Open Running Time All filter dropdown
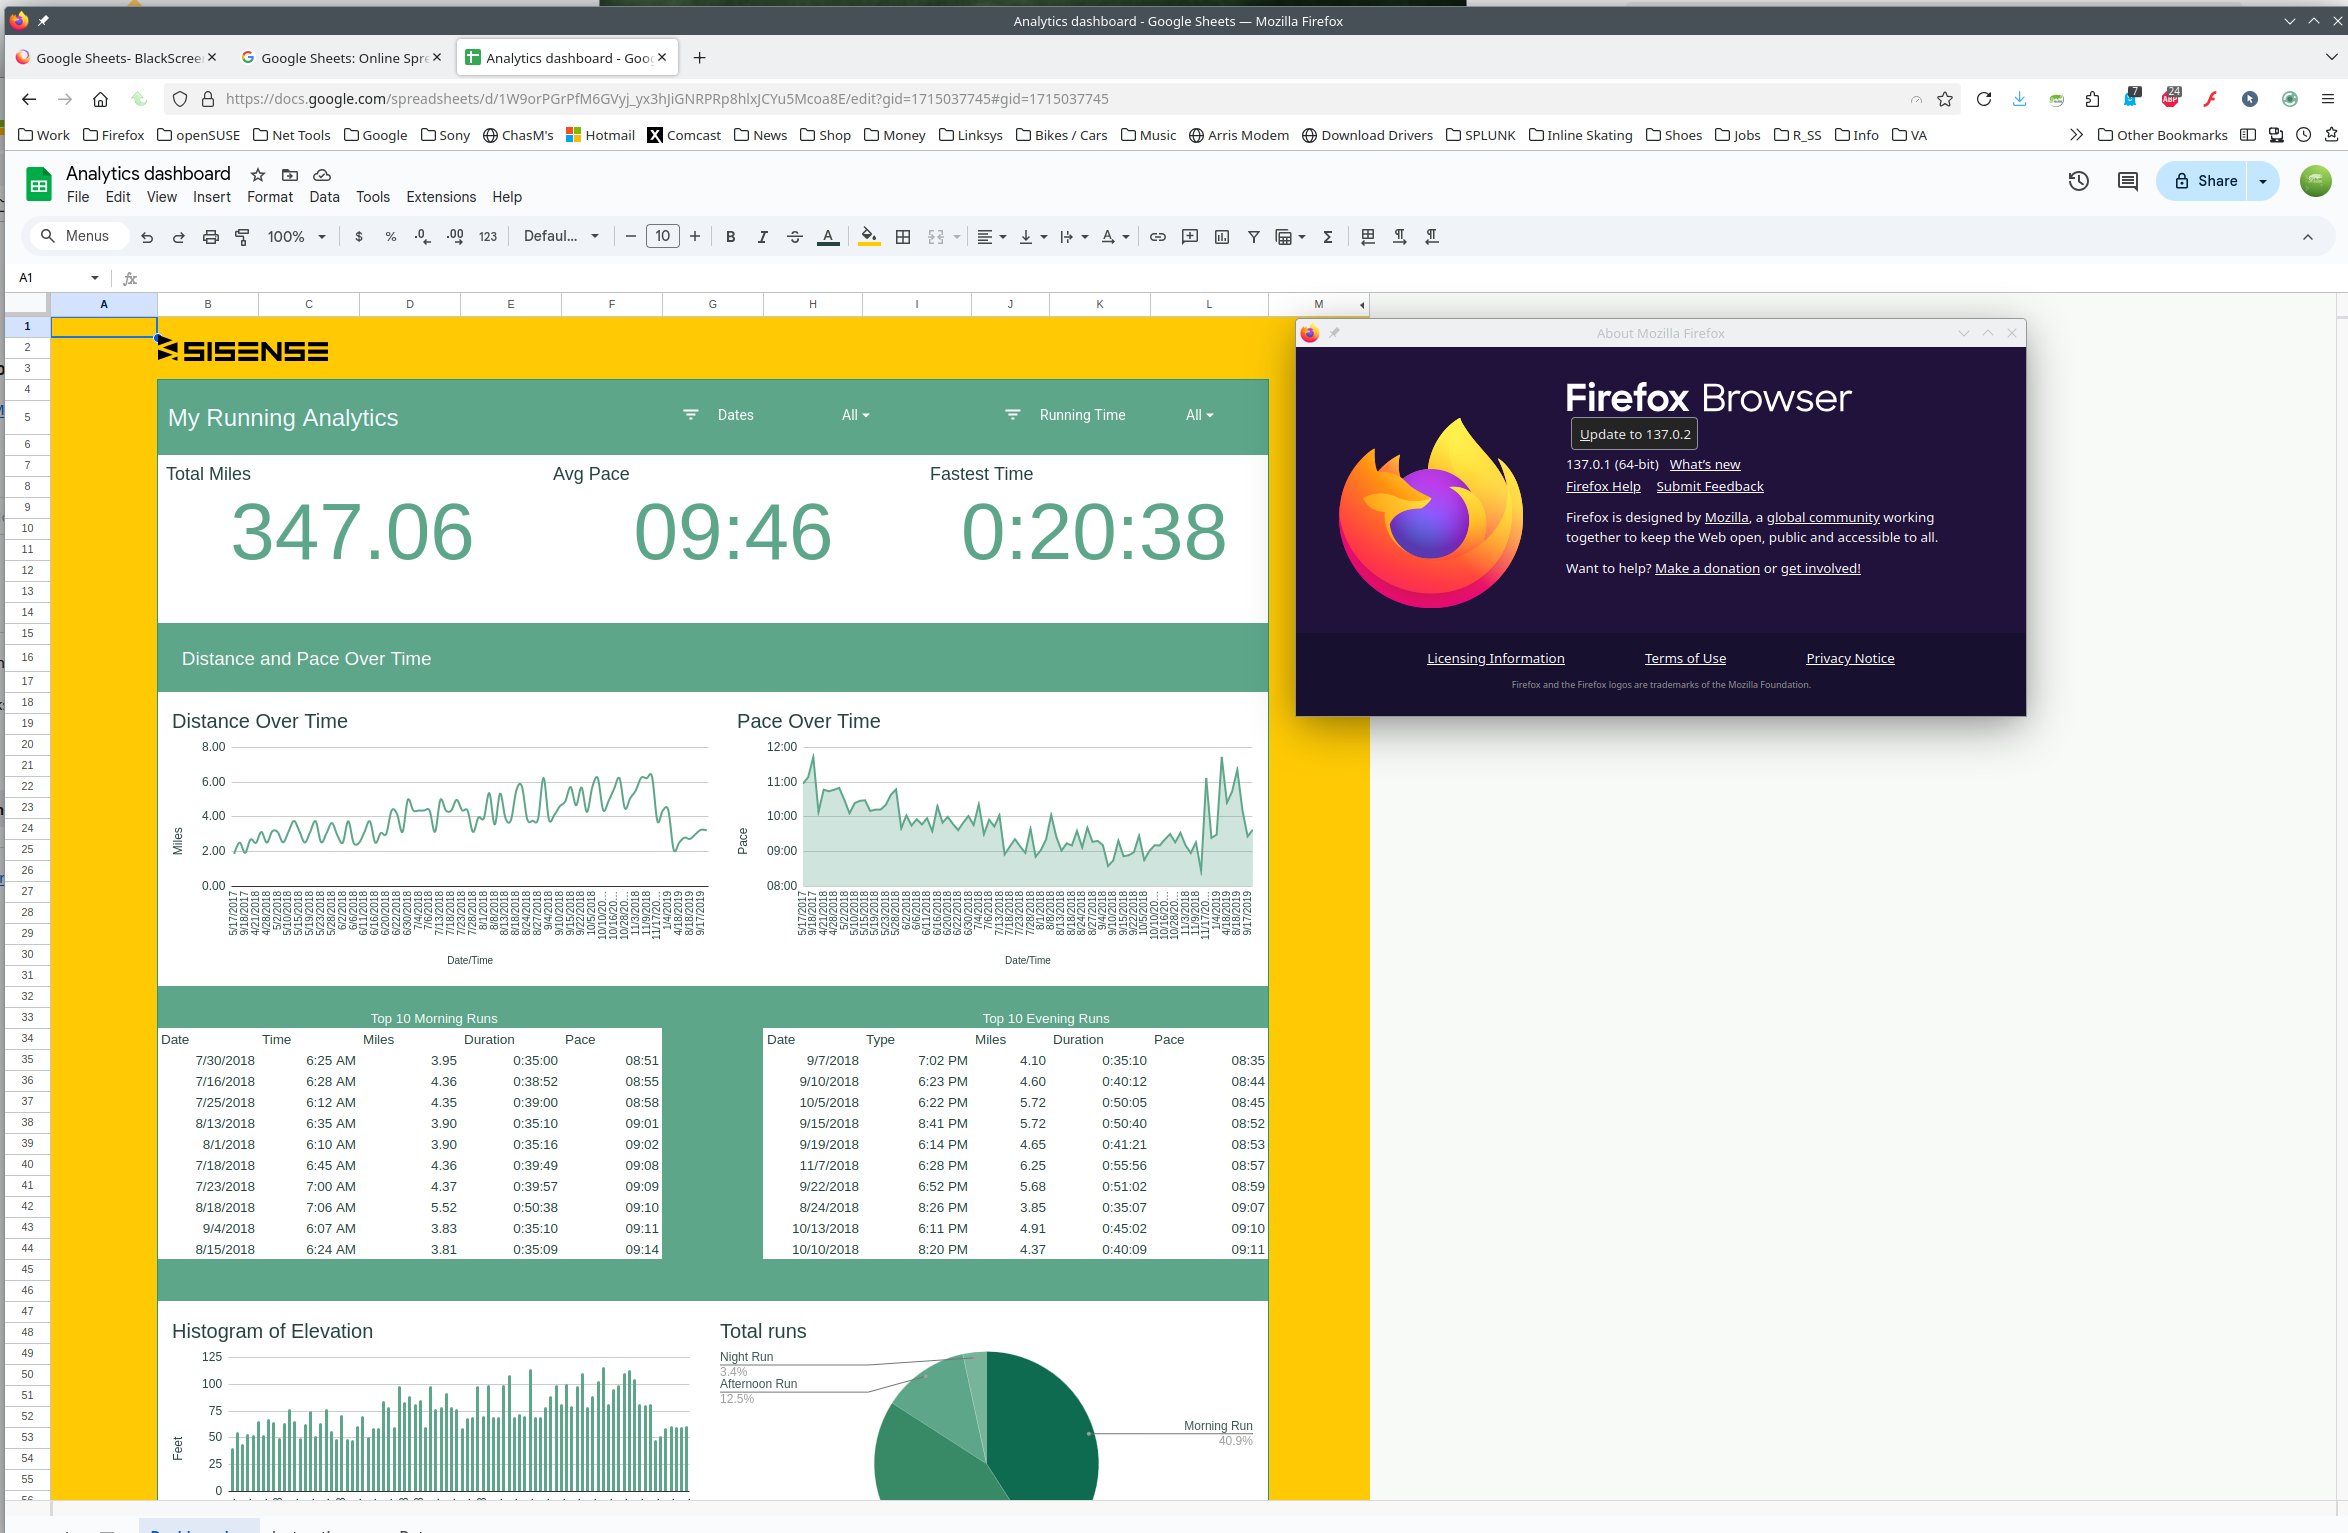This screenshot has width=2348, height=1533. pyautogui.click(x=1200, y=415)
